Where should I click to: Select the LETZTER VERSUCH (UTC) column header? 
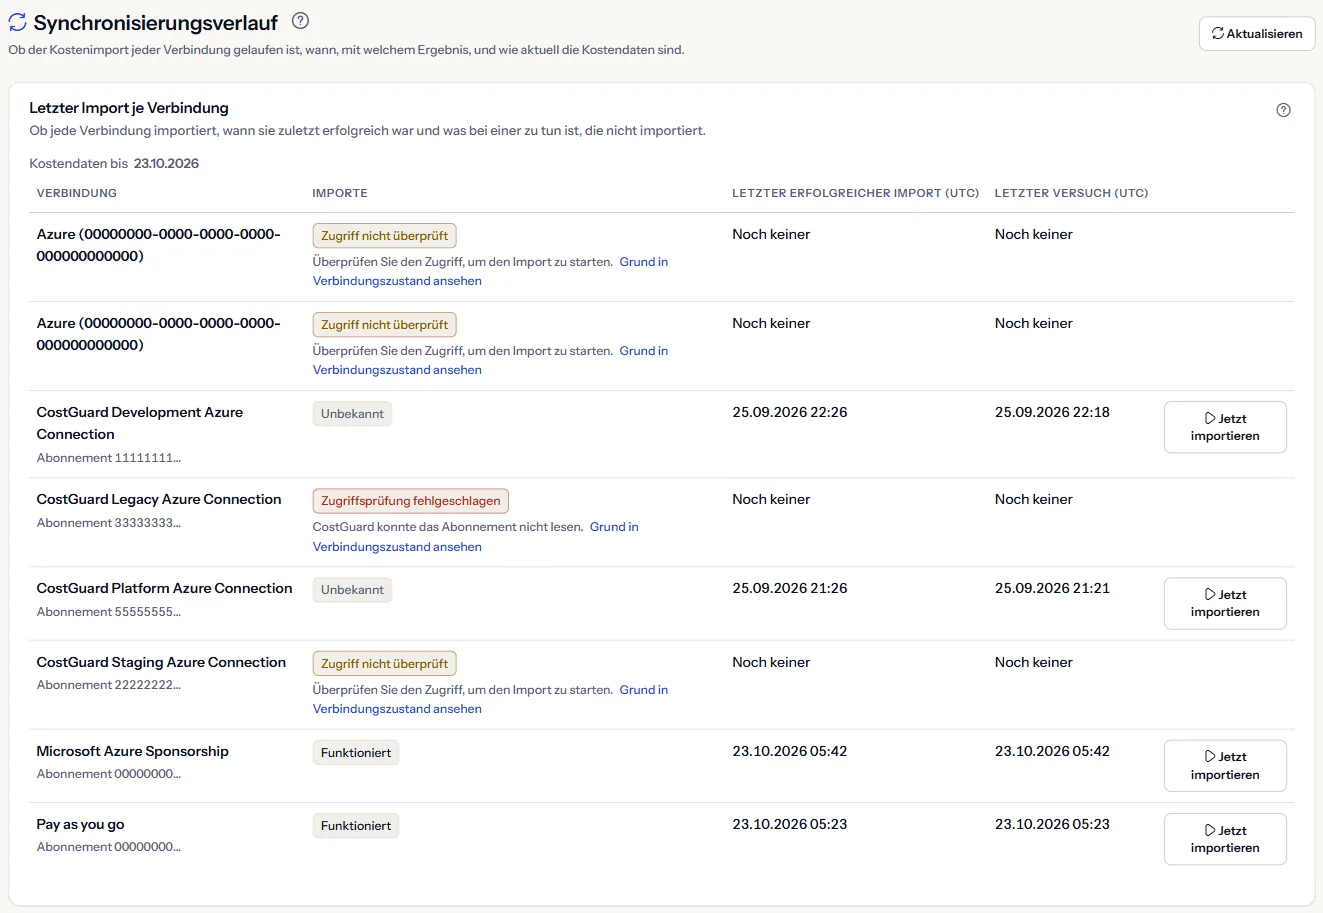[x=1072, y=193]
